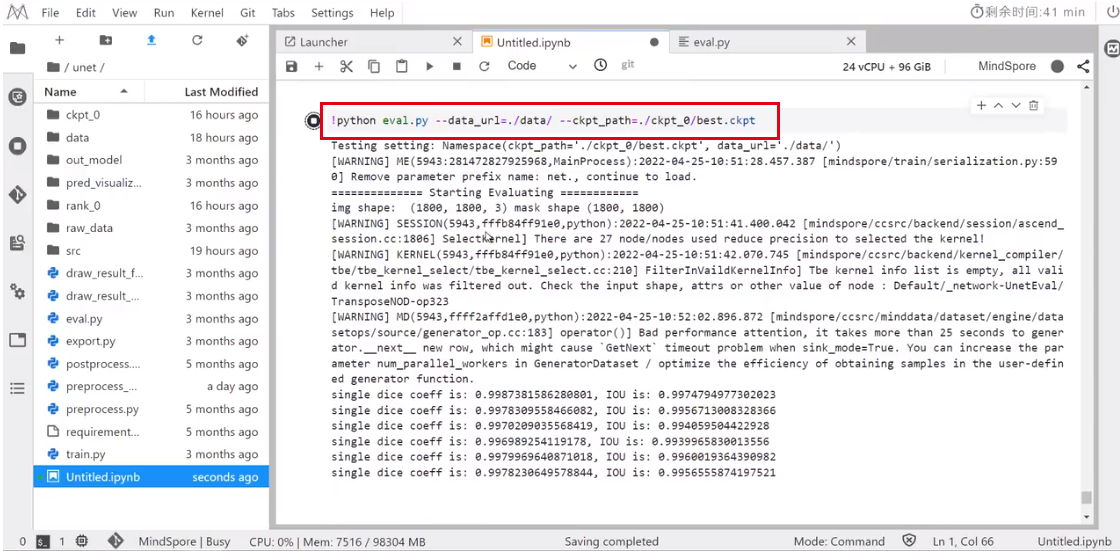Click the terminal count status bar icon

[x=44, y=542]
